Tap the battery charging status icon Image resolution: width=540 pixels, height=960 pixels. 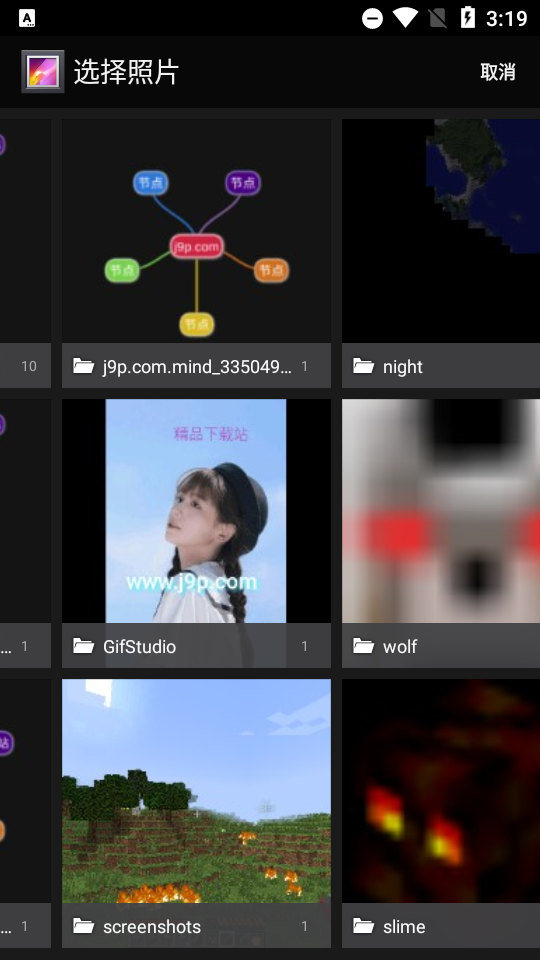(x=468, y=18)
